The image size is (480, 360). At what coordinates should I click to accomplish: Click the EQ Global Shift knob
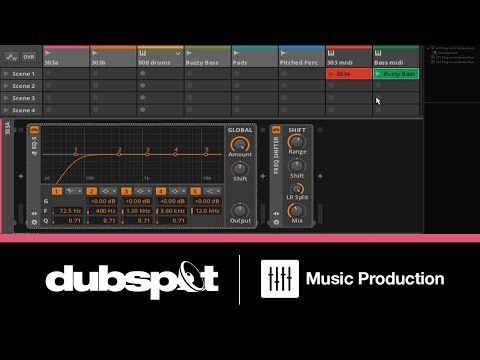240,169
